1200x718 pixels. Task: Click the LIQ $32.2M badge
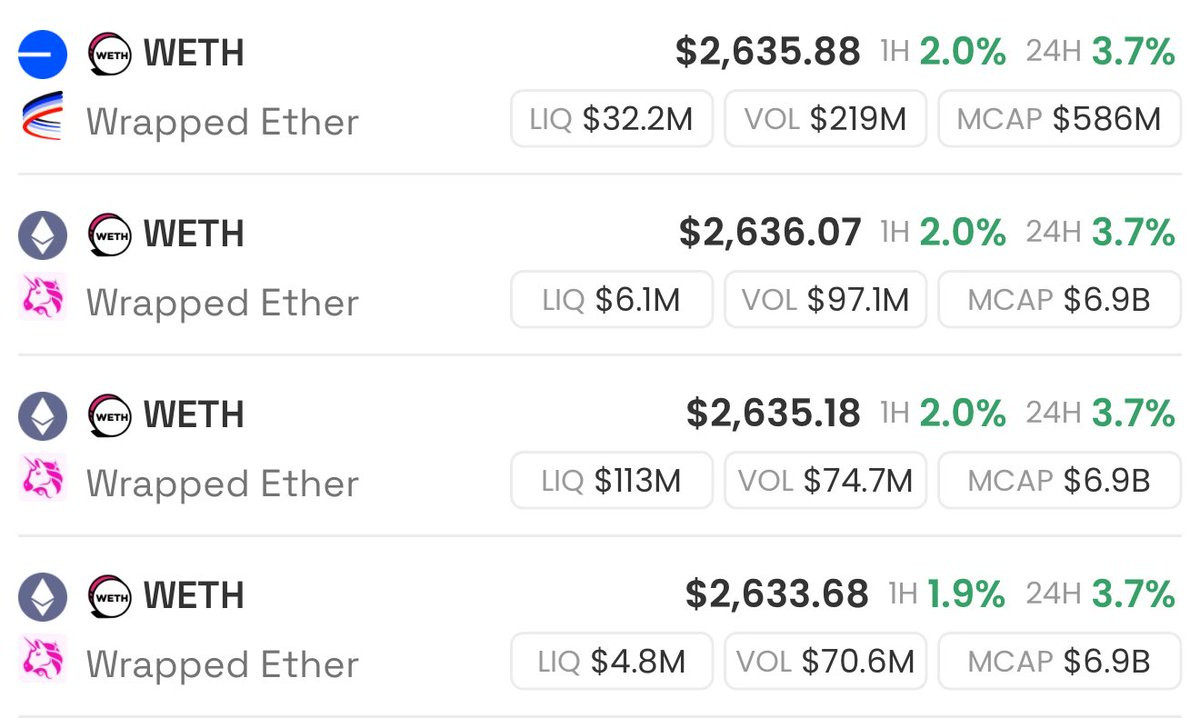pyautogui.click(x=611, y=119)
